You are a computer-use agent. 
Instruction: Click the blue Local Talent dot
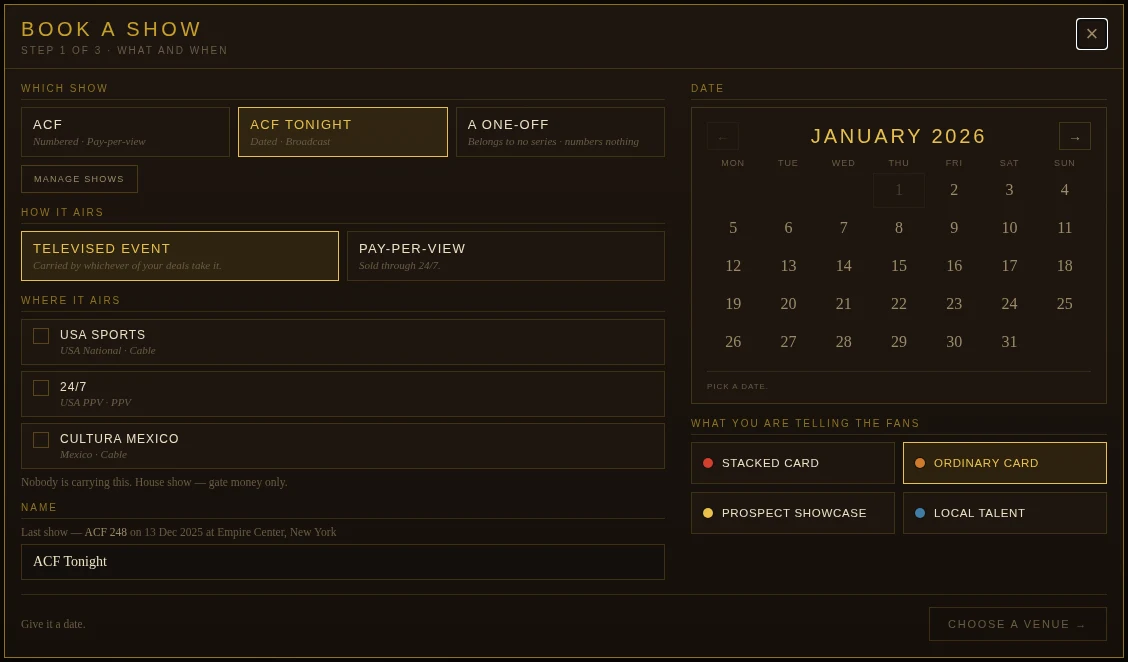[x=919, y=513]
